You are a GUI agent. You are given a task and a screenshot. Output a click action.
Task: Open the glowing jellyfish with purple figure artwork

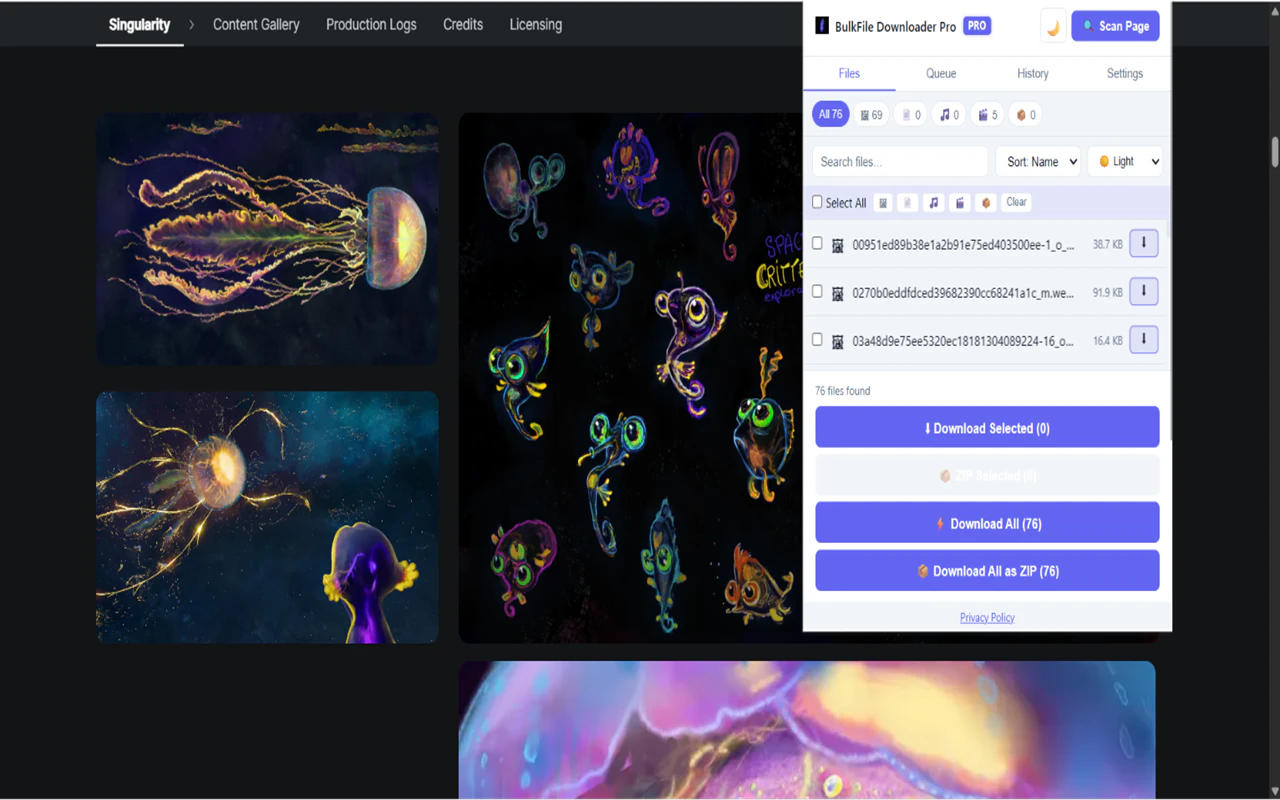(267, 517)
